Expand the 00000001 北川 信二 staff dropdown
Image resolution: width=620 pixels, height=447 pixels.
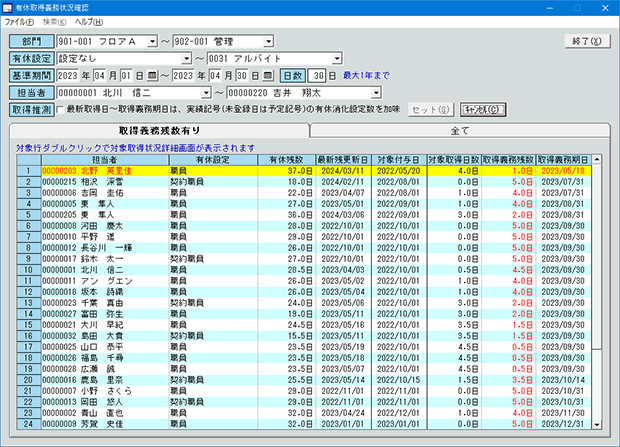(x=206, y=93)
